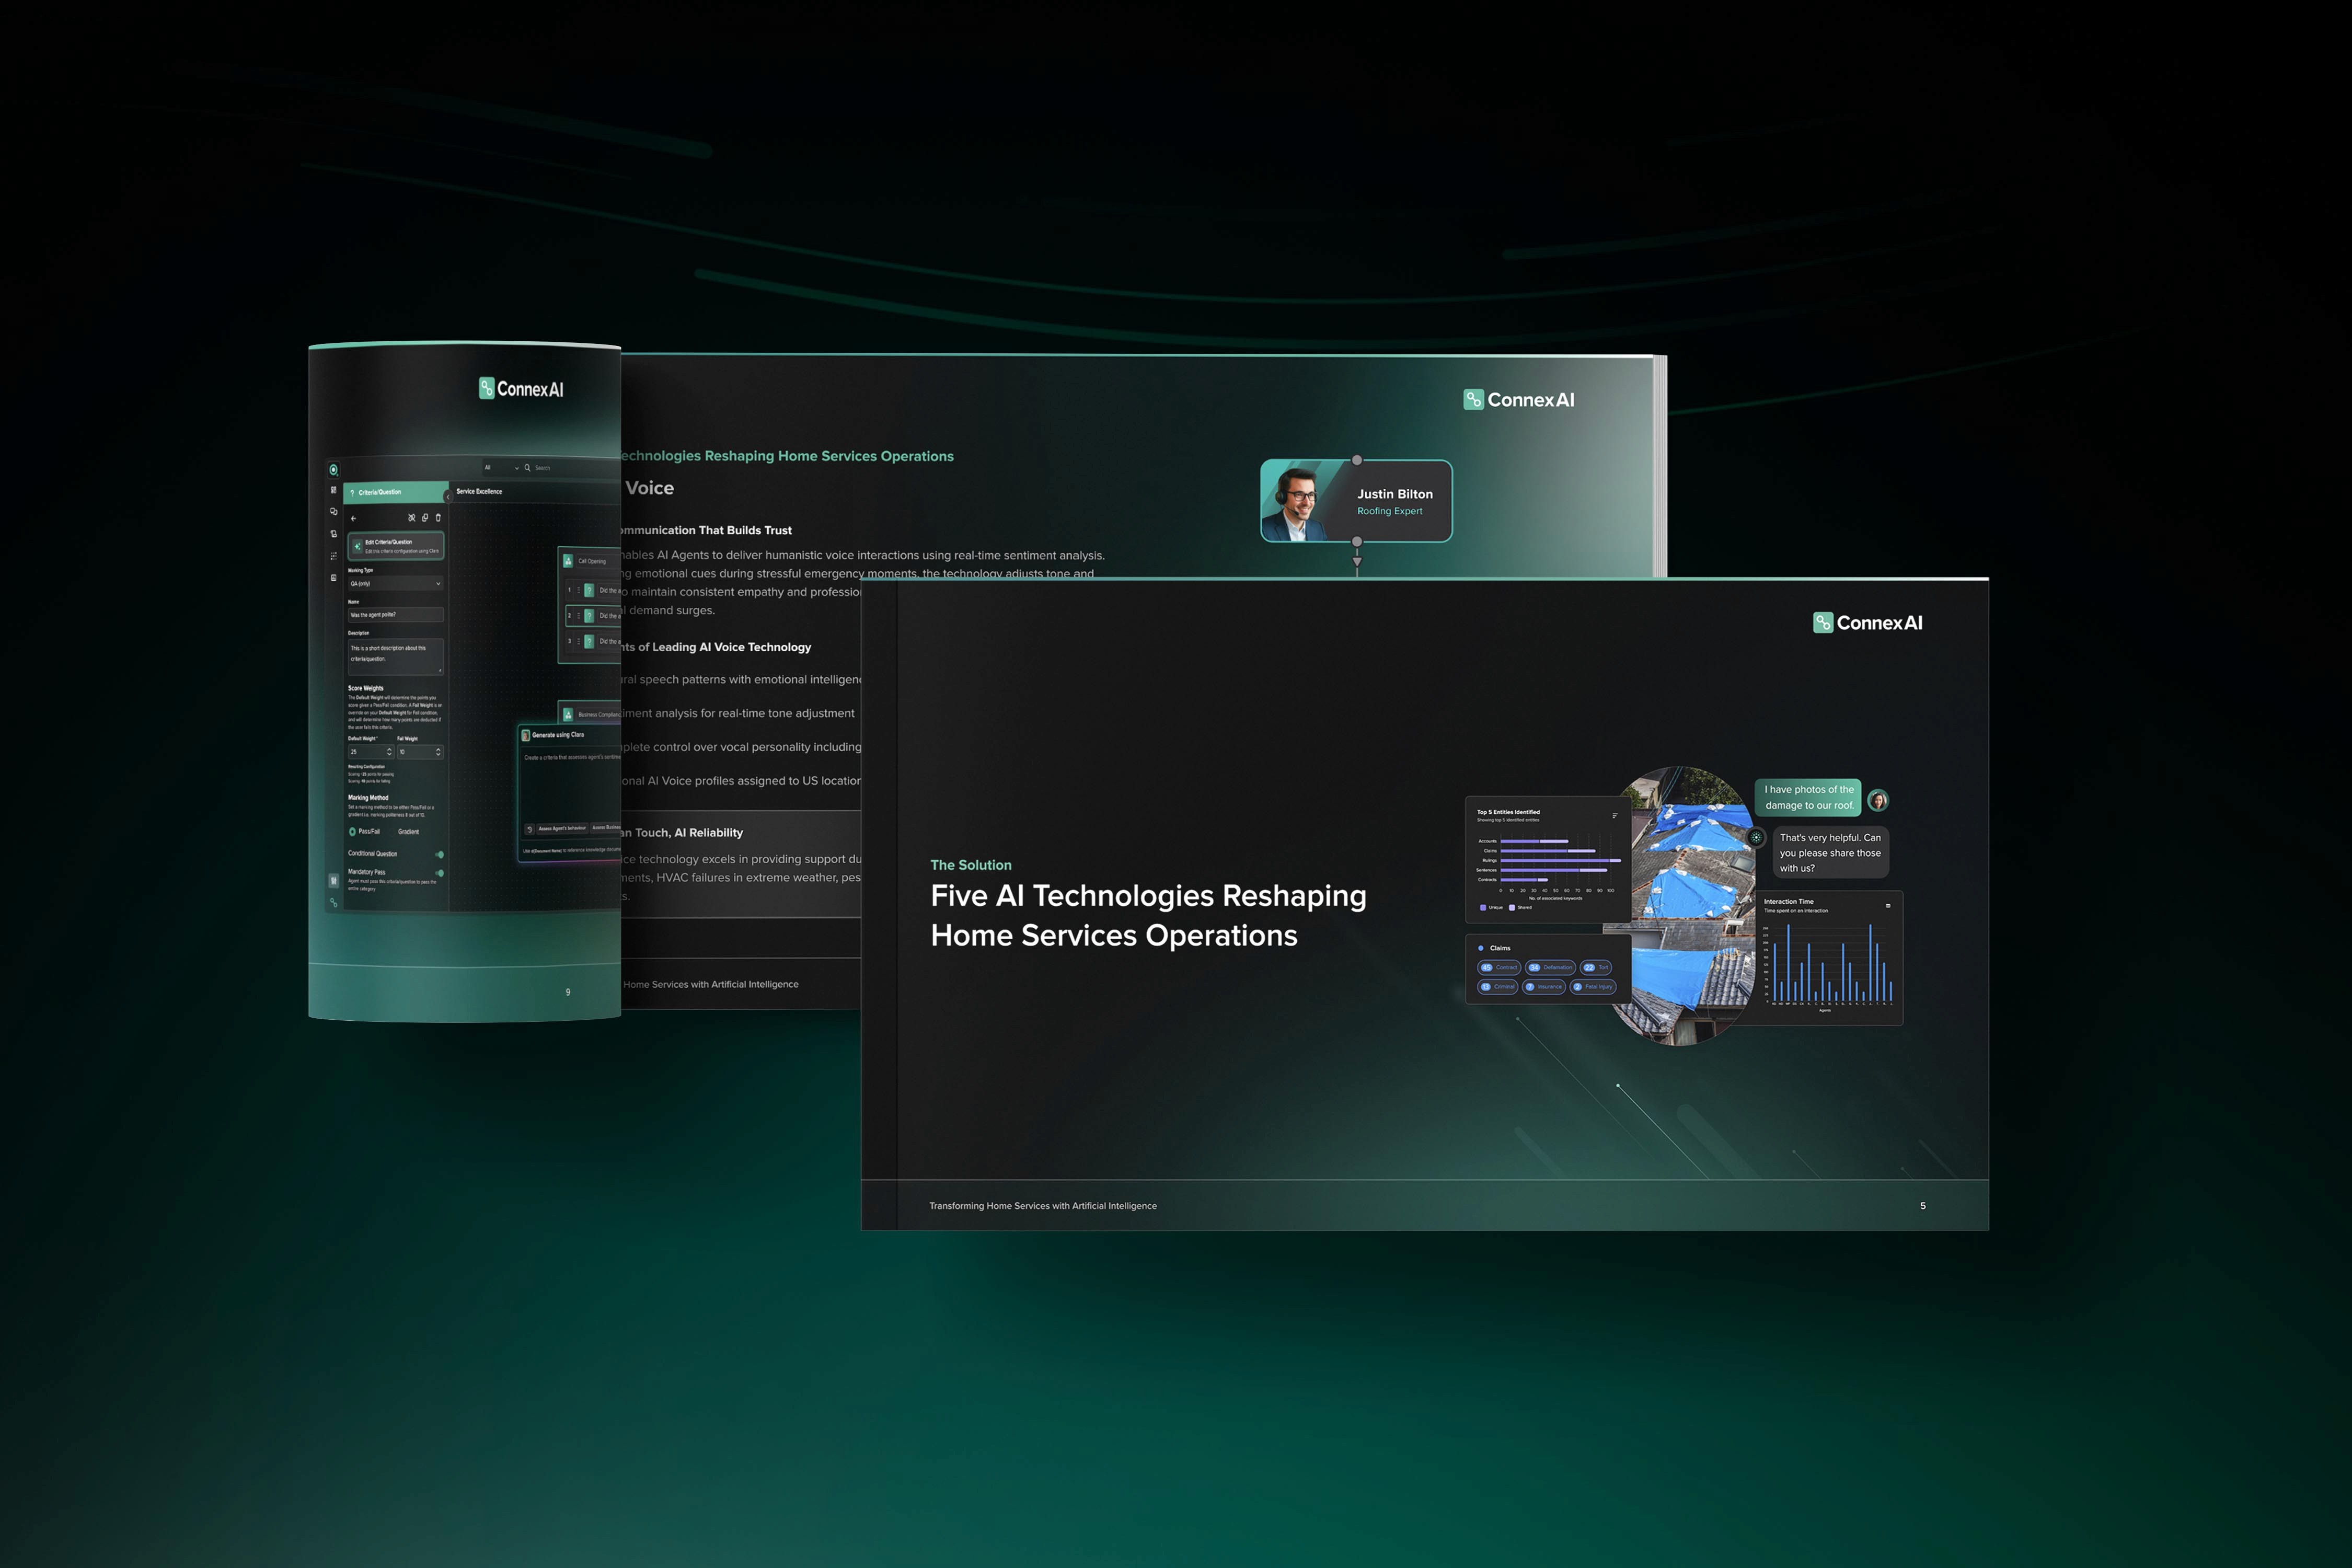Click table icon on Interaction Time card
This screenshot has width=2352, height=1568.
click(1888, 906)
